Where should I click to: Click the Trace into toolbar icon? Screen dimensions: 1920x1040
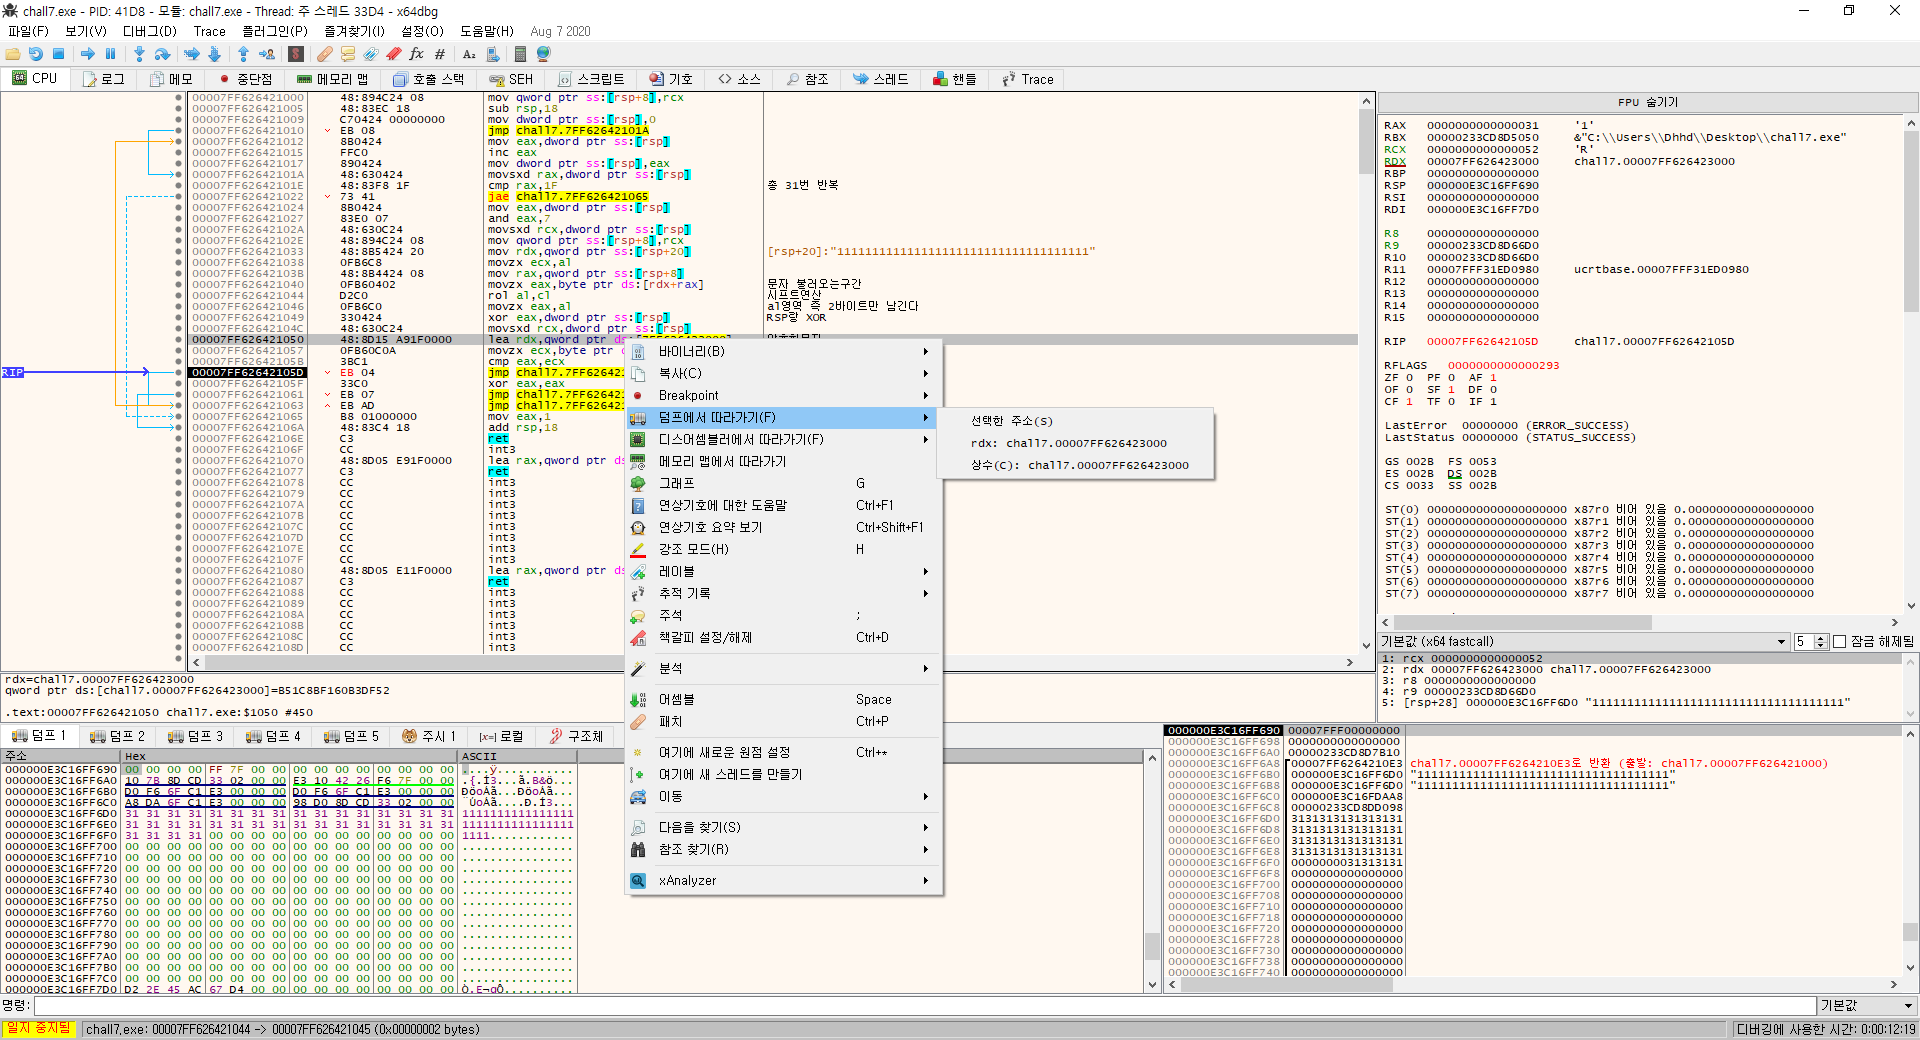click(192, 54)
